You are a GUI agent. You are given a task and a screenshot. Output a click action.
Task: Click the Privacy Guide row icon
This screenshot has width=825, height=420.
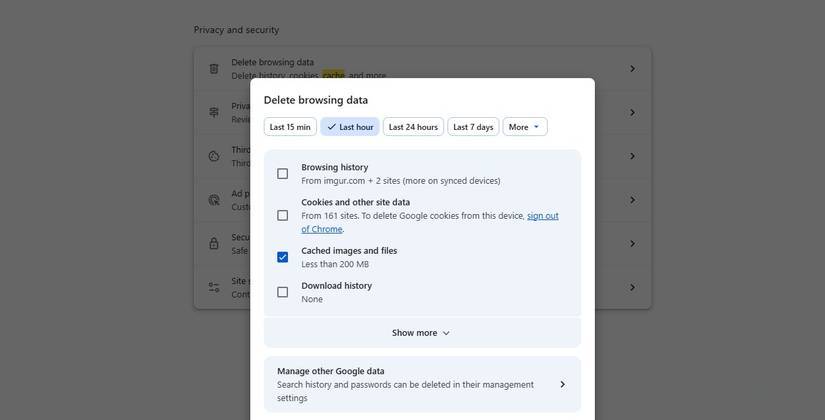tap(214, 112)
